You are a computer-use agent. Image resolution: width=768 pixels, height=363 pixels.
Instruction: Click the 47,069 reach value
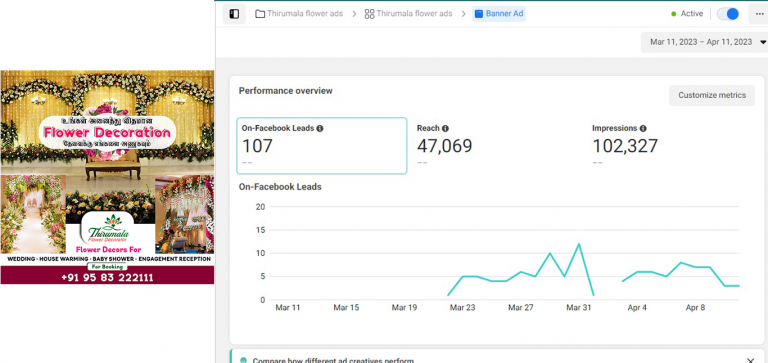pos(445,146)
